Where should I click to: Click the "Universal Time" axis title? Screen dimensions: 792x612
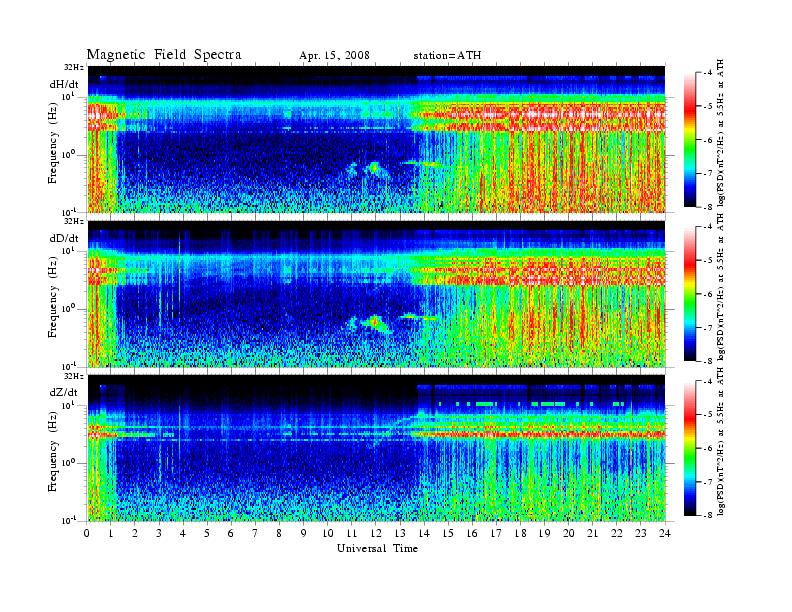[x=377, y=548]
